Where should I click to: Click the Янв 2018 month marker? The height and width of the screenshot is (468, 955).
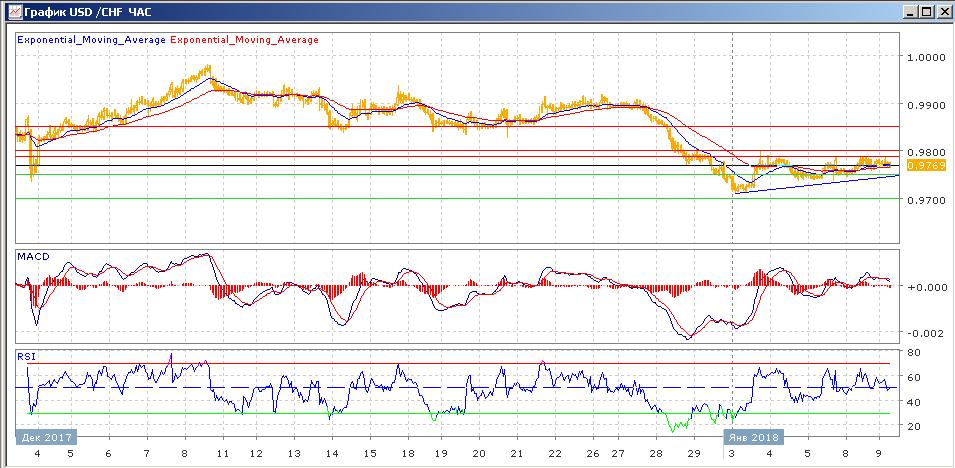pos(753,438)
